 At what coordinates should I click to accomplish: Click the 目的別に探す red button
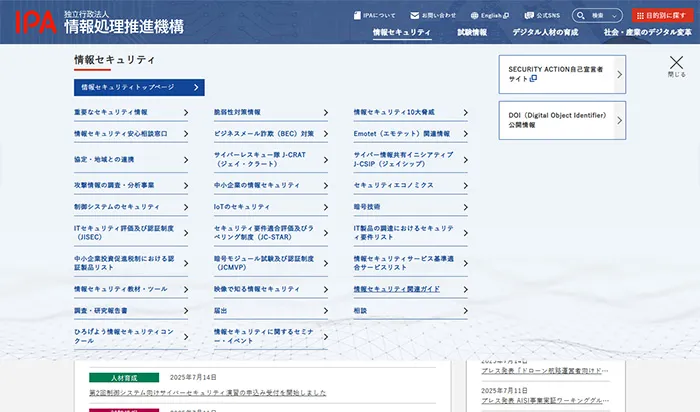tap(662, 16)
